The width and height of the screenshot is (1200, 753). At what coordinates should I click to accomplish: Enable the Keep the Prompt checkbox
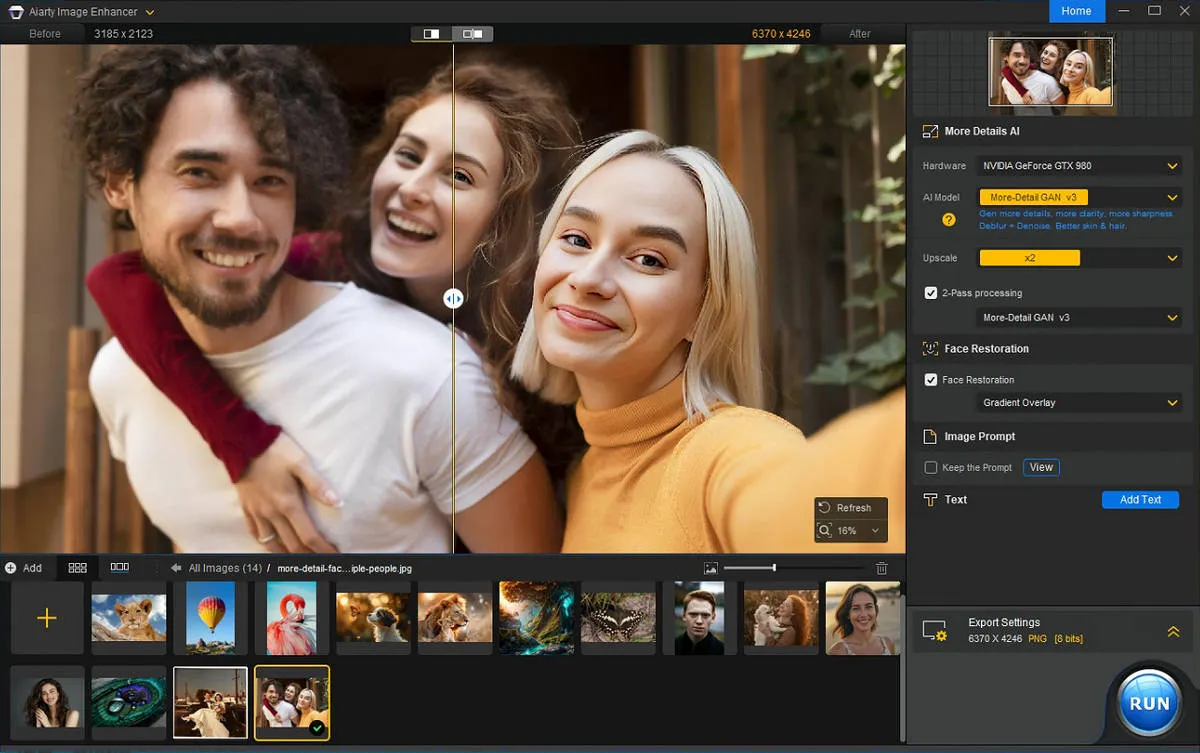[x=931, y=467]
